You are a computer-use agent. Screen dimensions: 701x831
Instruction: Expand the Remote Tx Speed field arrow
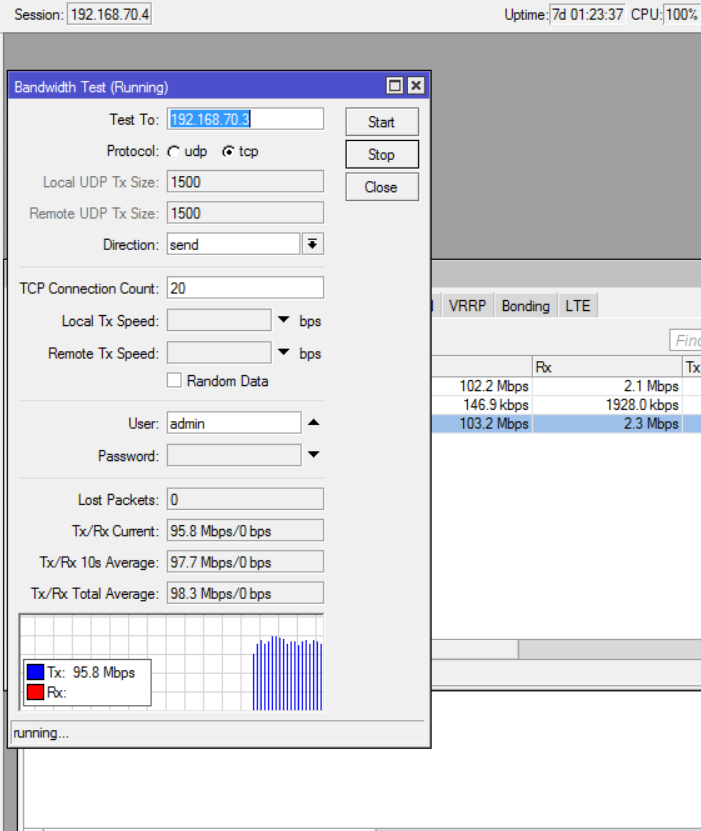click(284, 352)
